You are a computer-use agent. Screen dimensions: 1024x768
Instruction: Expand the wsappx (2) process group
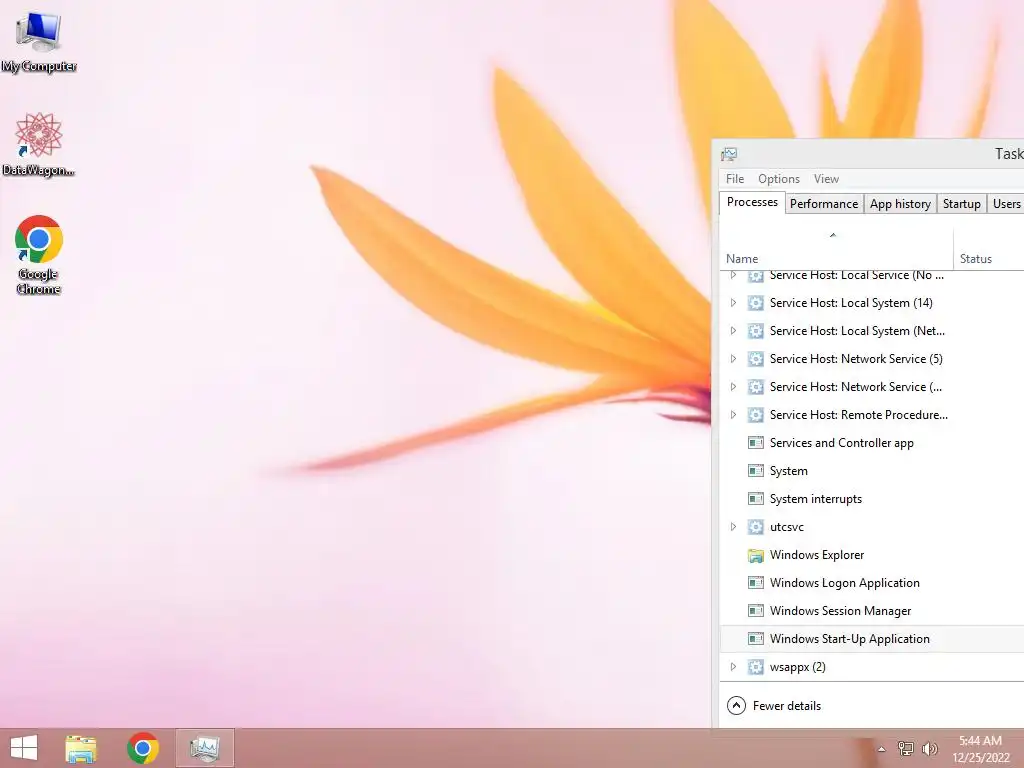733,667
